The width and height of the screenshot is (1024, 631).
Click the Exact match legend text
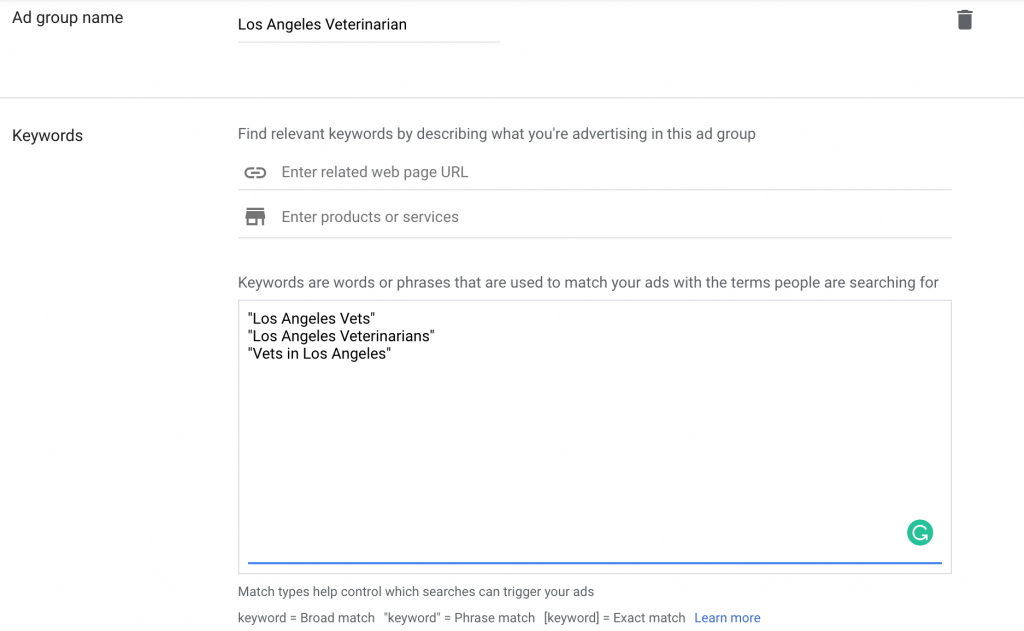tap(615, 618)
